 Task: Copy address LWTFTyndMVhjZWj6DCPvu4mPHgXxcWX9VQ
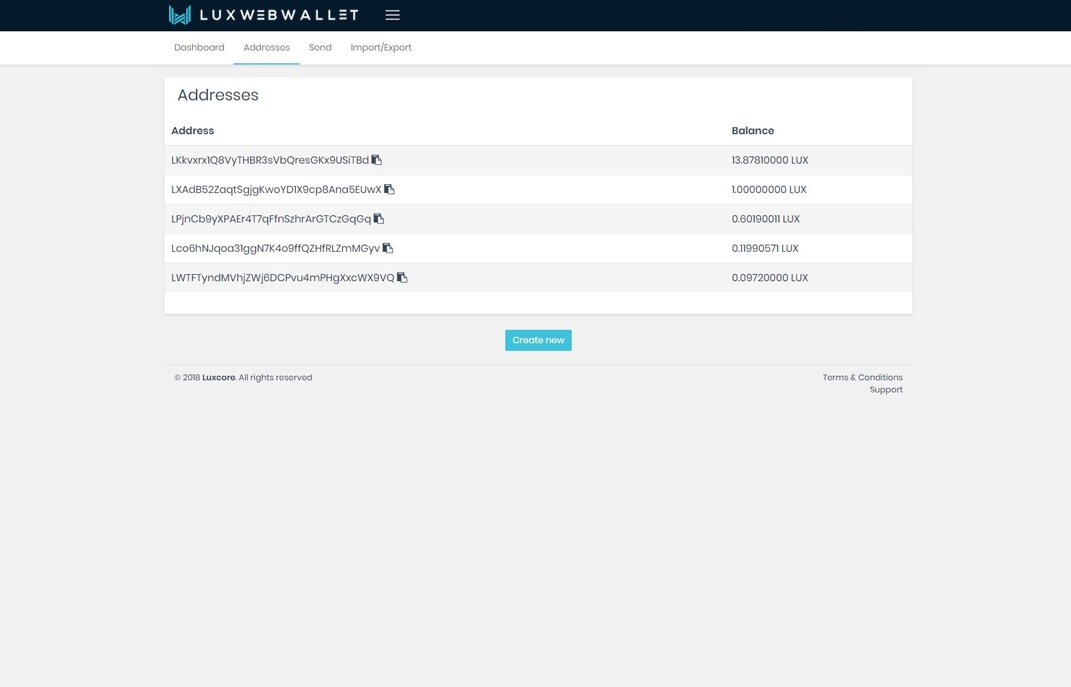click(x=402, y=277)
